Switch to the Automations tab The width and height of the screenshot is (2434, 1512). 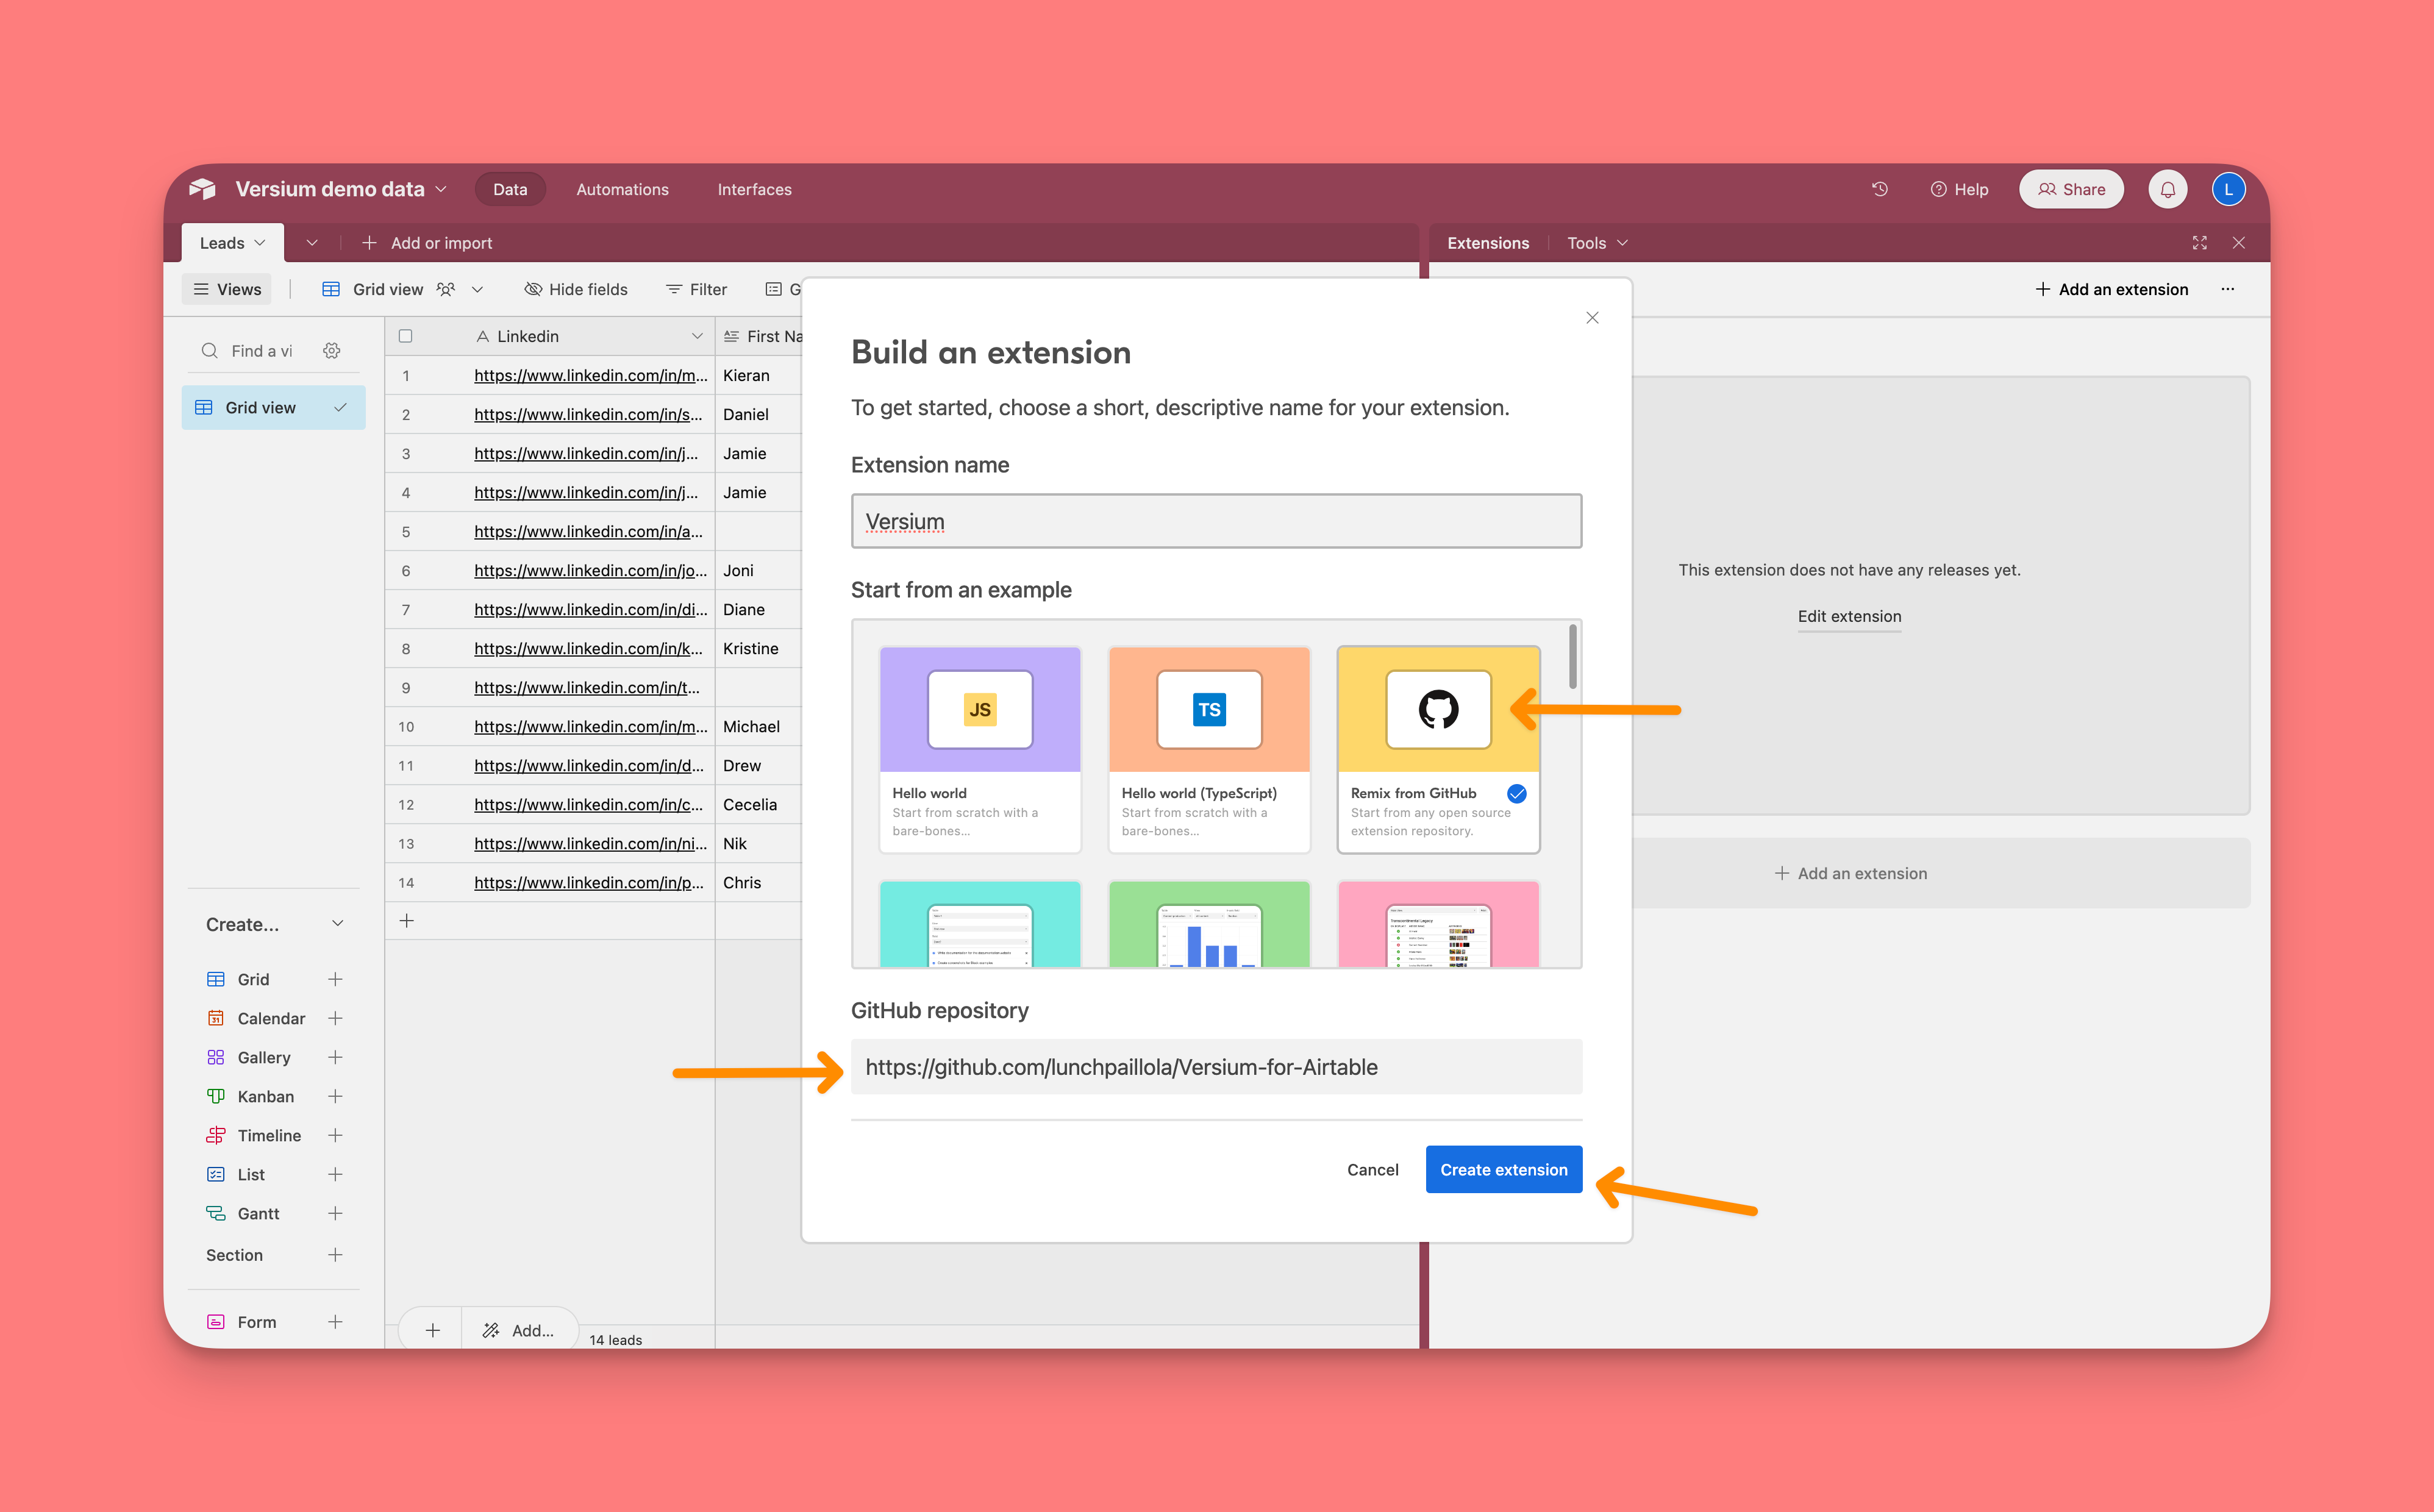click(622, 189)
